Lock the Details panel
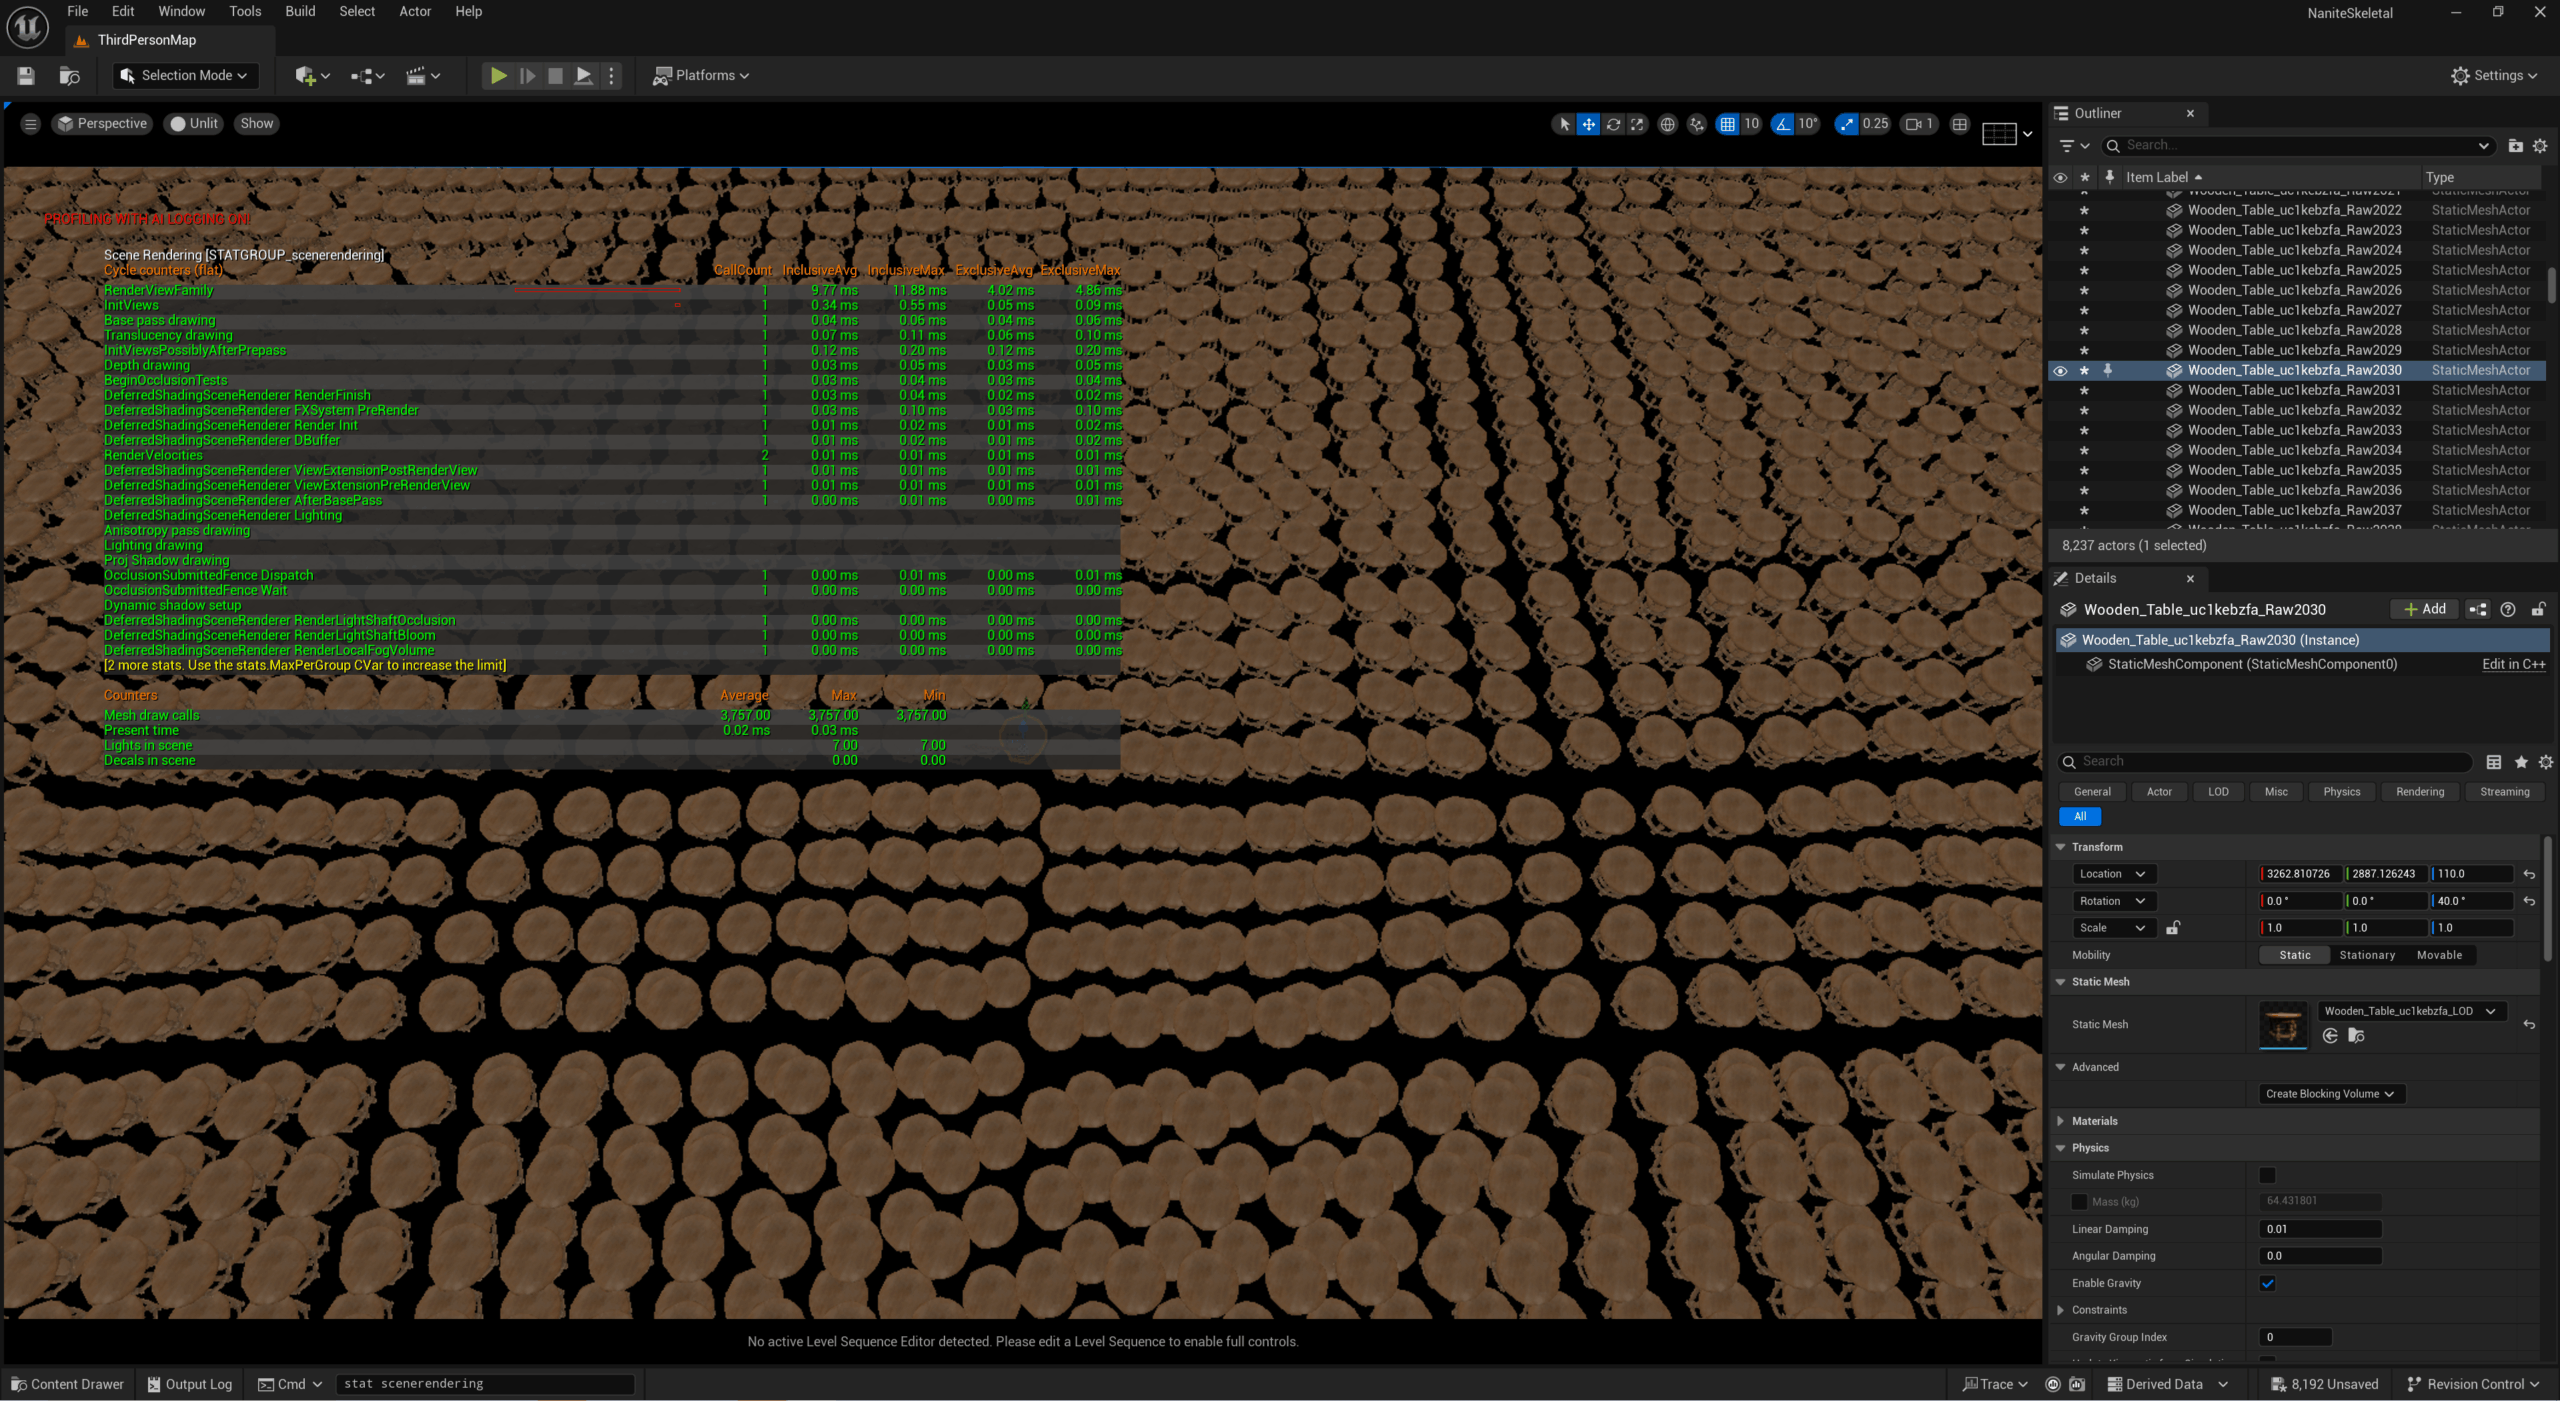The width and height of the screenshot is (2560, 1401). coord(2538,610)
